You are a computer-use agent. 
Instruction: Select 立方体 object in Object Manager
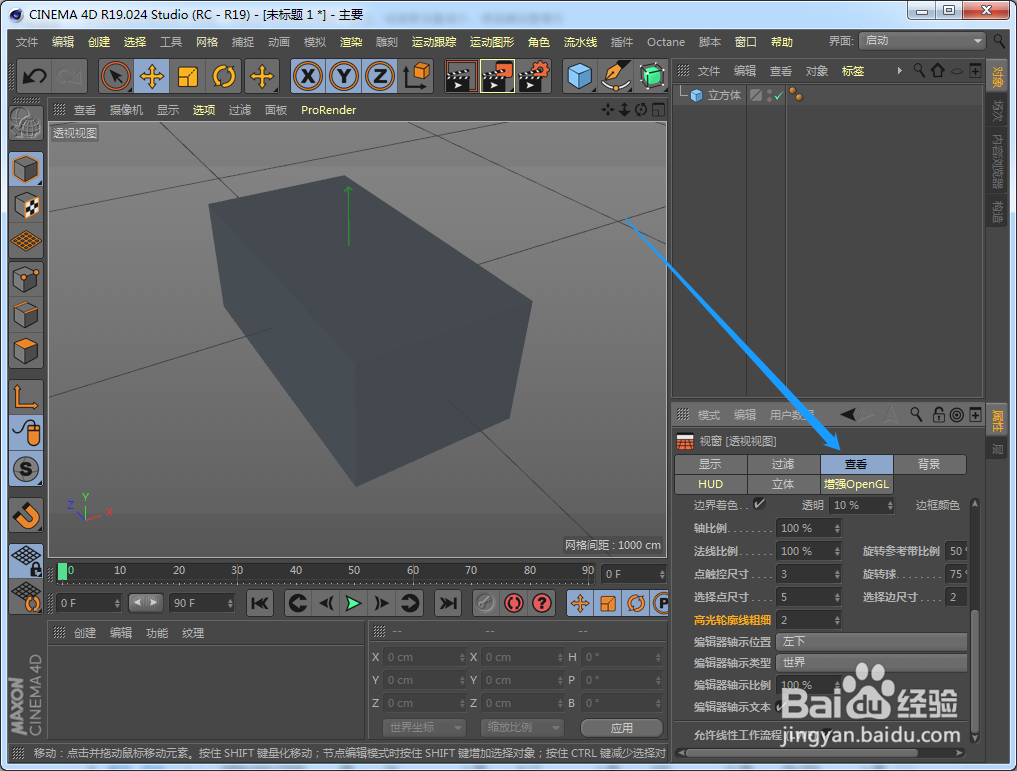pos(724,96)
